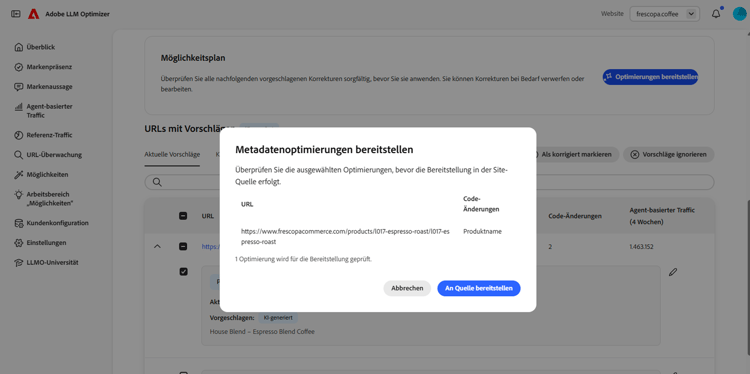The width and height of the screenshot is (750, 374).
Task: Click the Markenaussage chat icon
Action: tap(19, 87)
